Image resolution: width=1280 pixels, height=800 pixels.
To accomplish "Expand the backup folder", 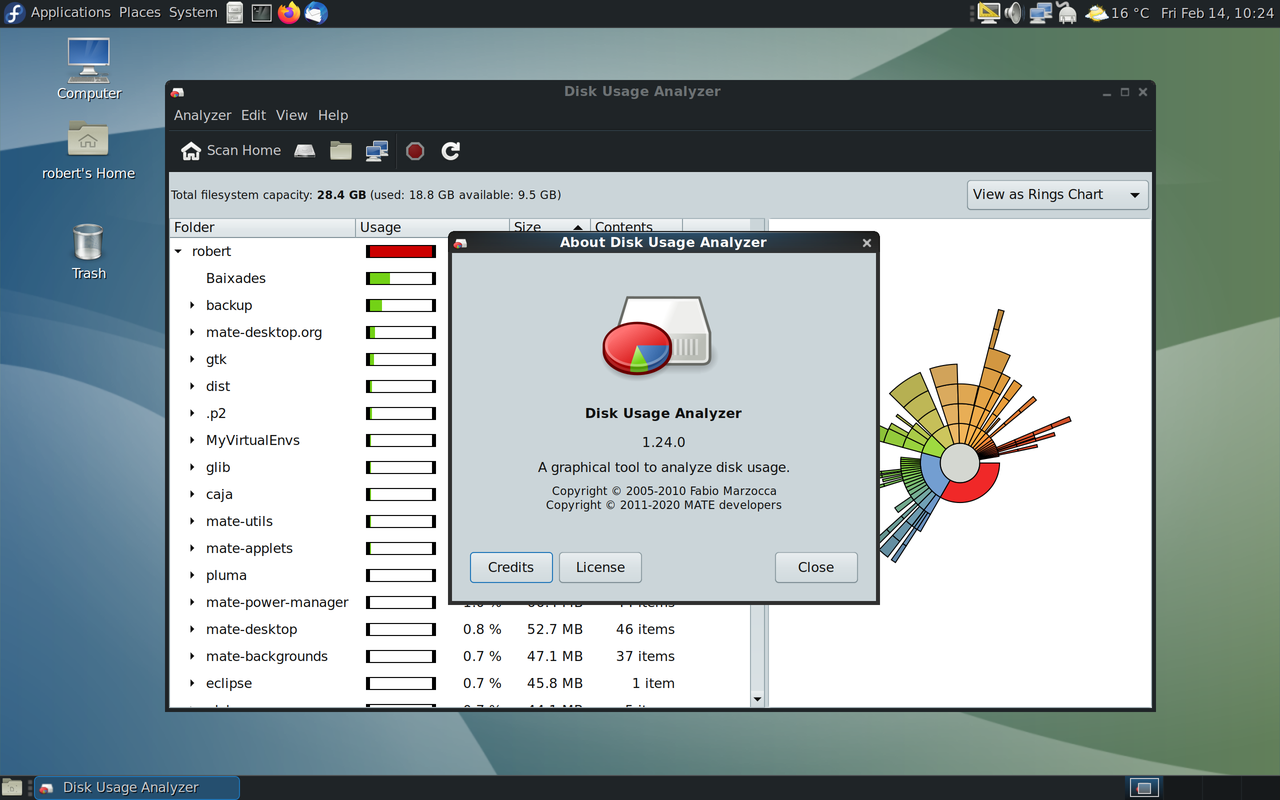I will tap(193, 306).
